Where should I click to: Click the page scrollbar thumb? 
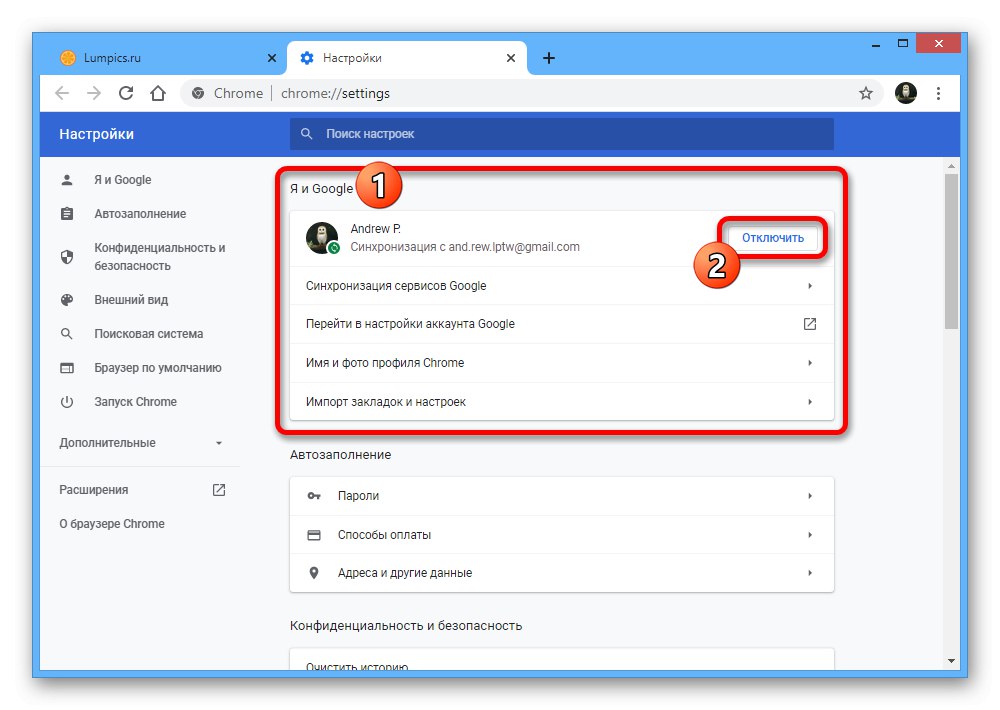(x=951, y=251)
